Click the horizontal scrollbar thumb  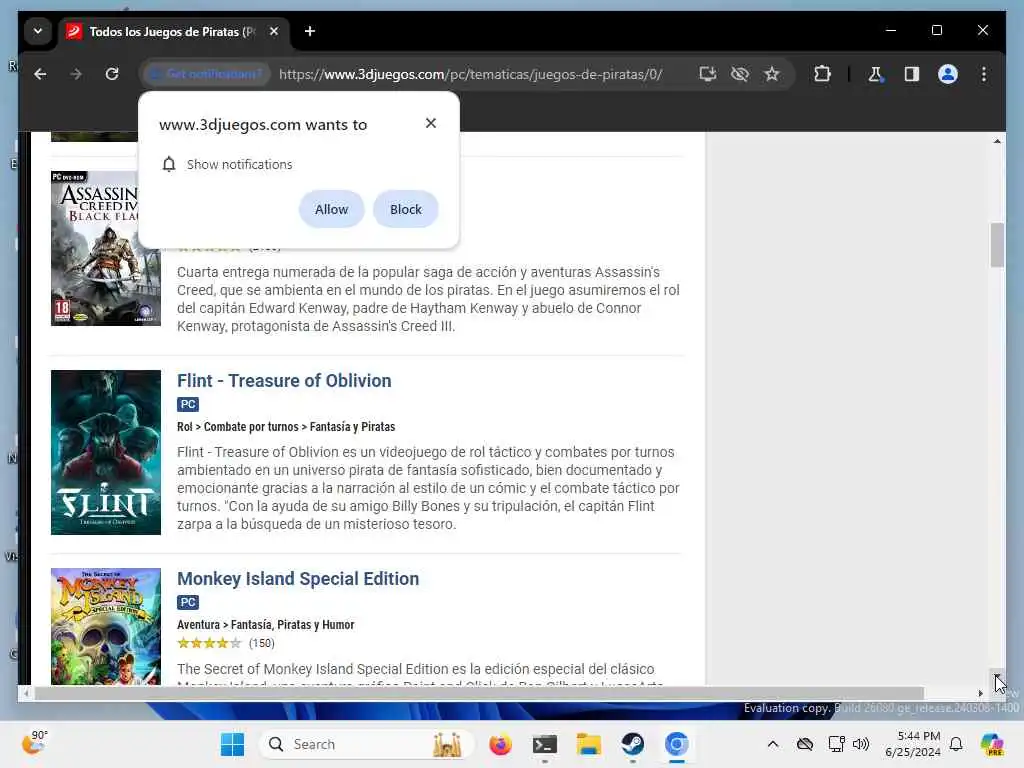pyautogui.click(x=479, y=693)
